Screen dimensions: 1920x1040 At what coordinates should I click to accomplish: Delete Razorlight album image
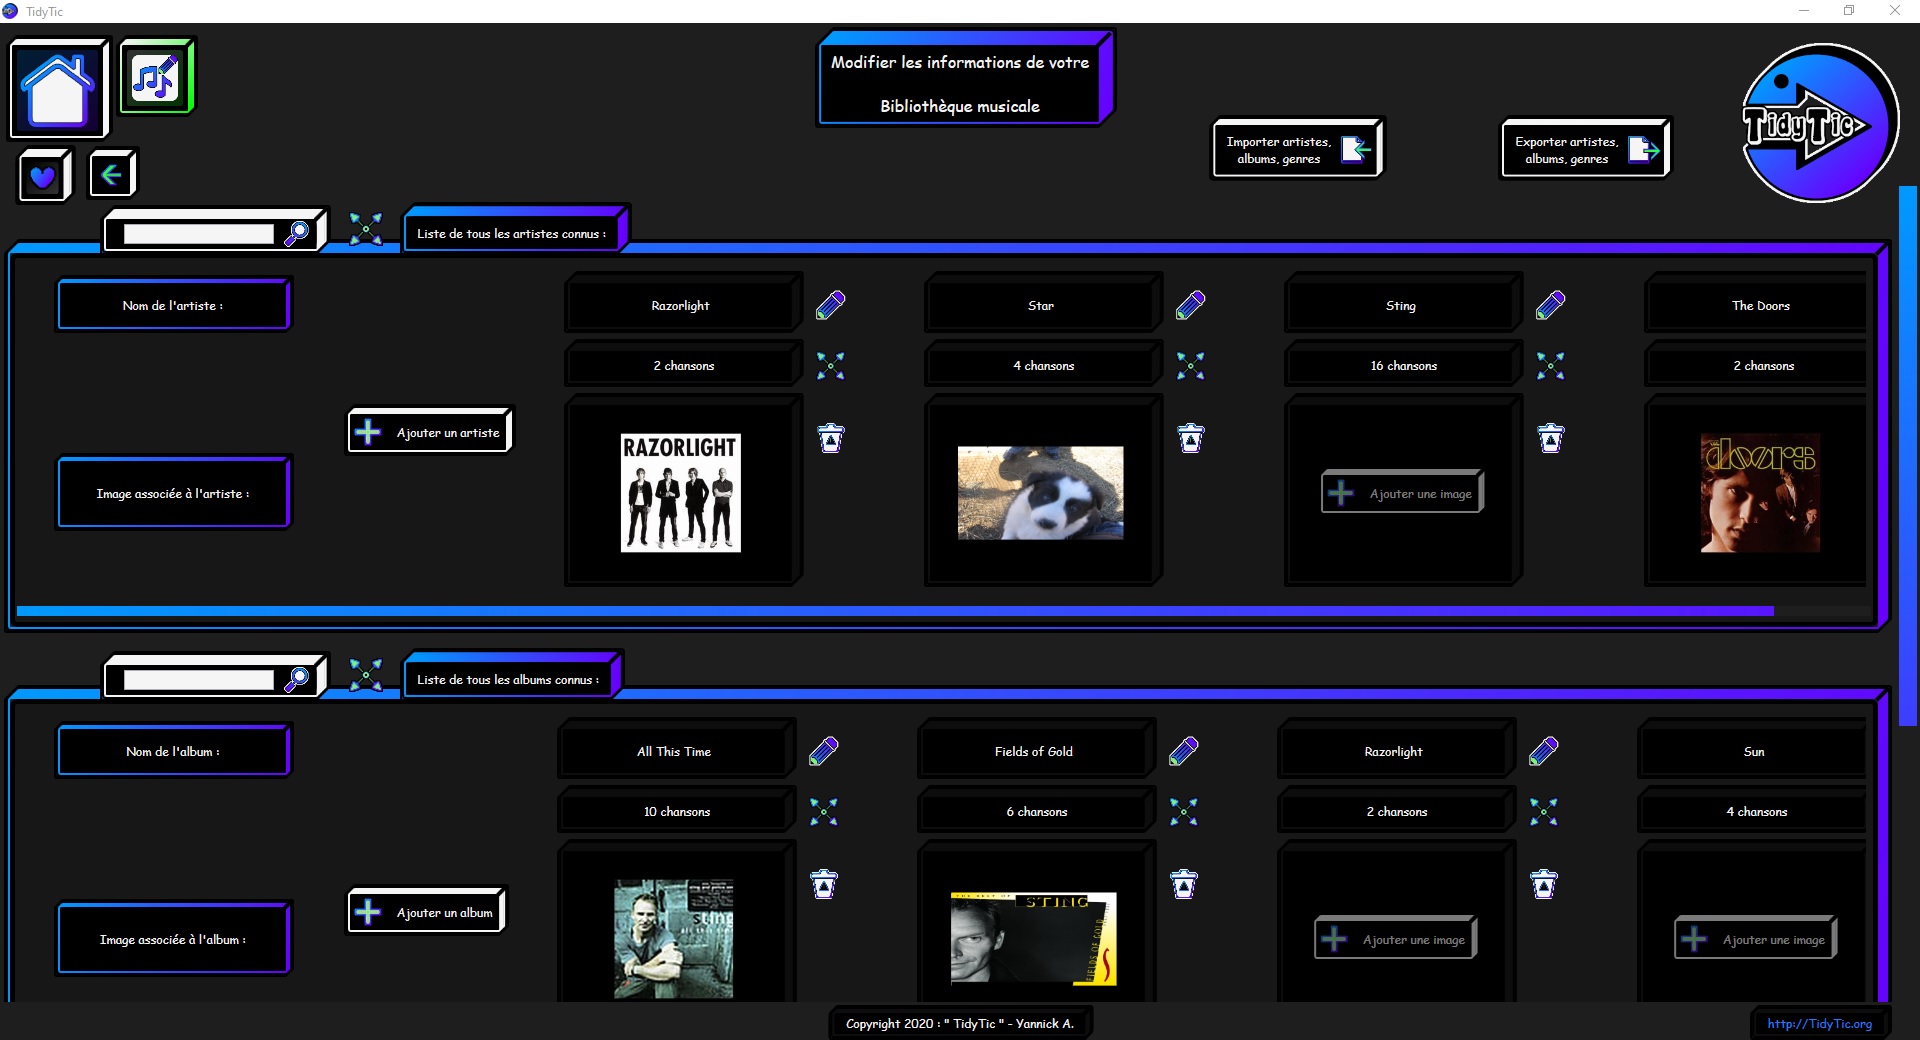point(1544,884)
